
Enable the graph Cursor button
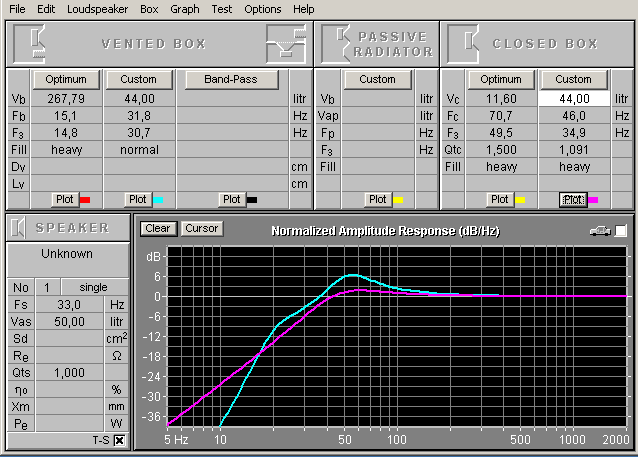201,229
